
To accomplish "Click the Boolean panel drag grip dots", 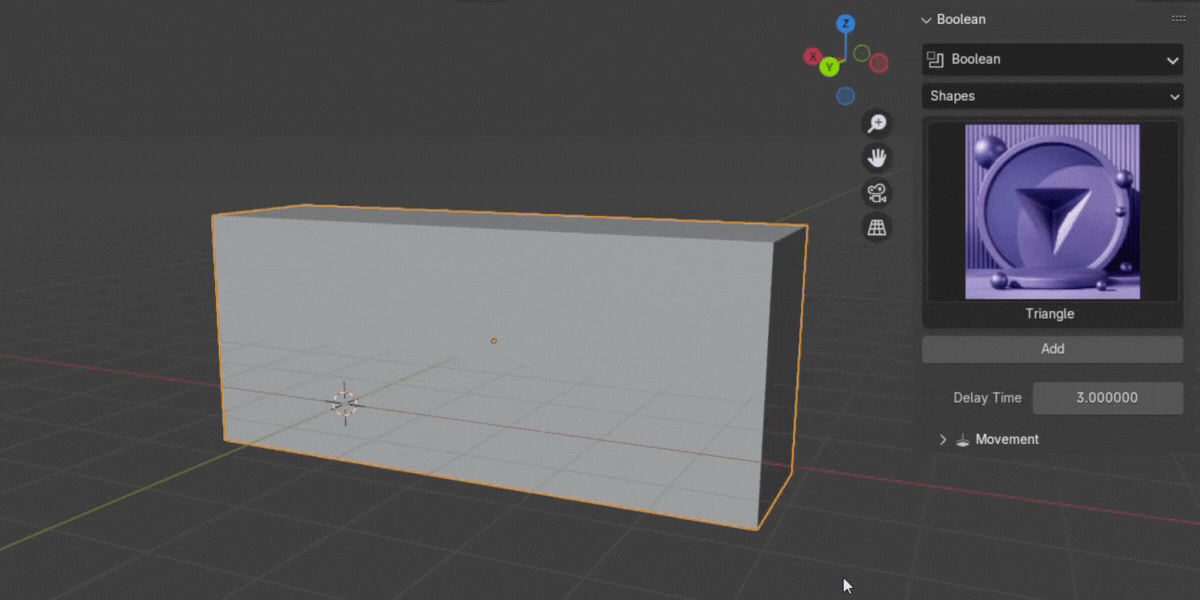I will click(1178, 19).
